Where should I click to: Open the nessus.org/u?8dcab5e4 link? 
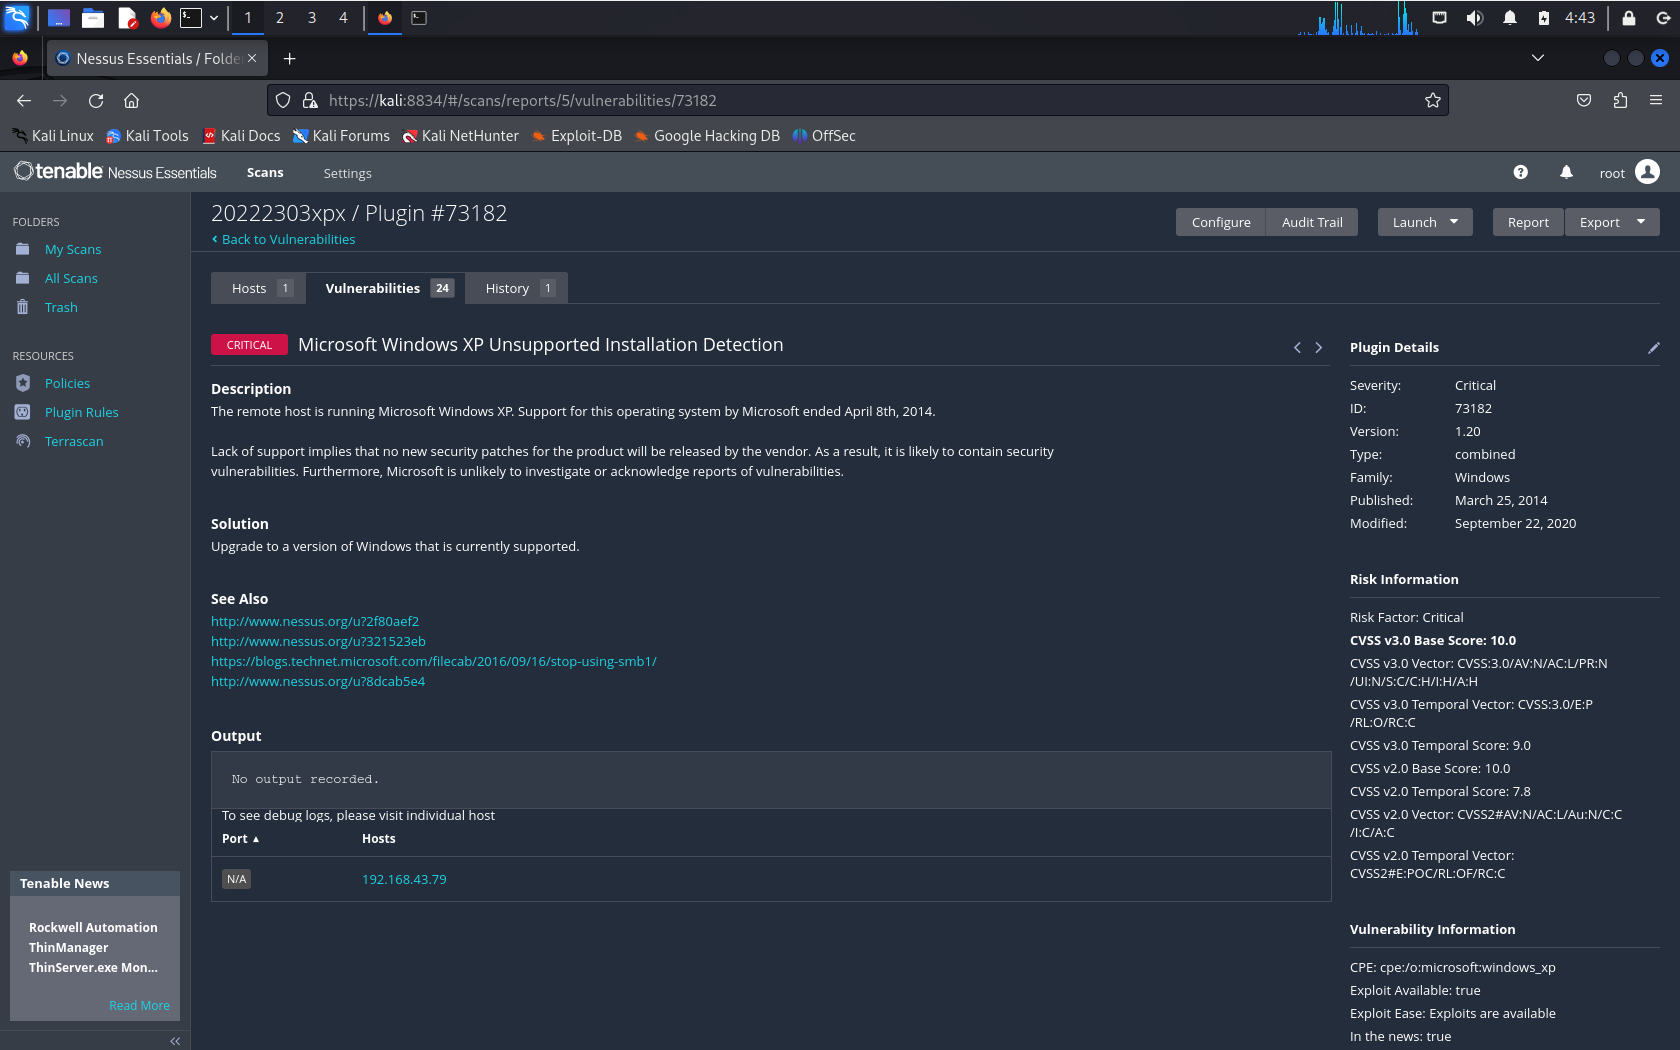[318, 681]
